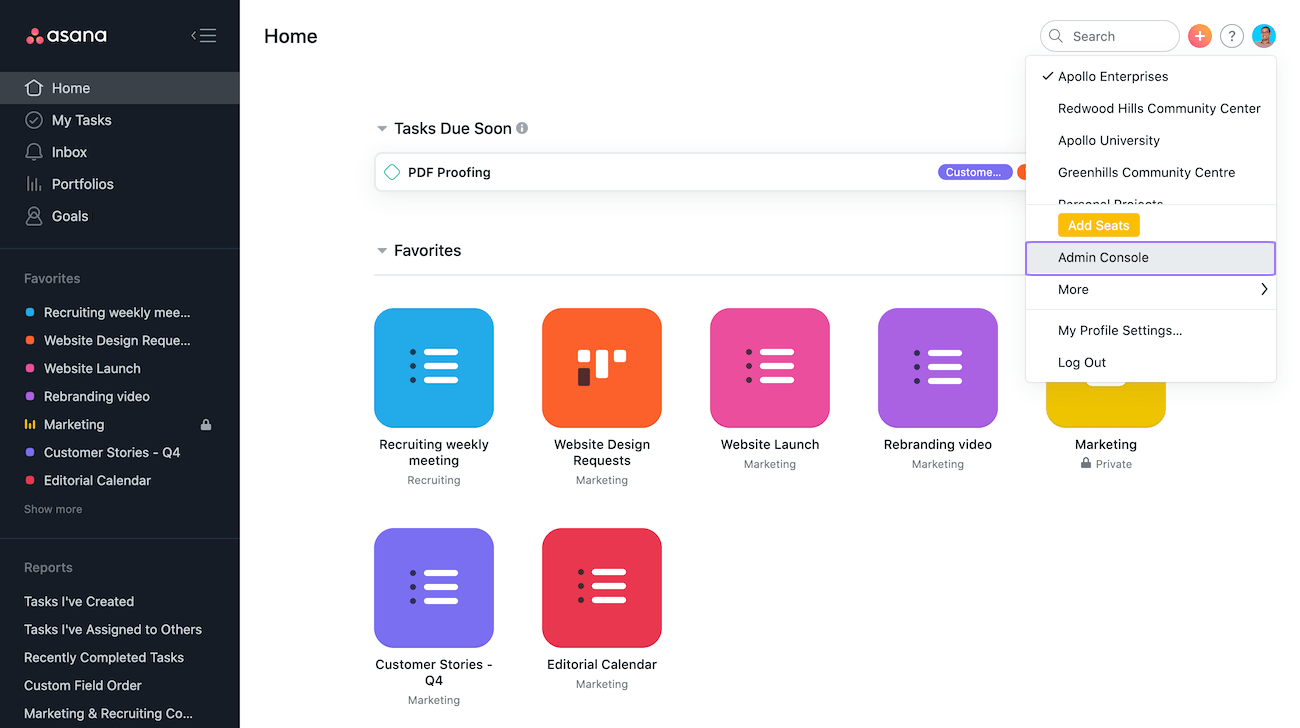Screen dimensions: 1300x728
Task: Click the orange plus quick-add button
Action: coord(1200,36)
